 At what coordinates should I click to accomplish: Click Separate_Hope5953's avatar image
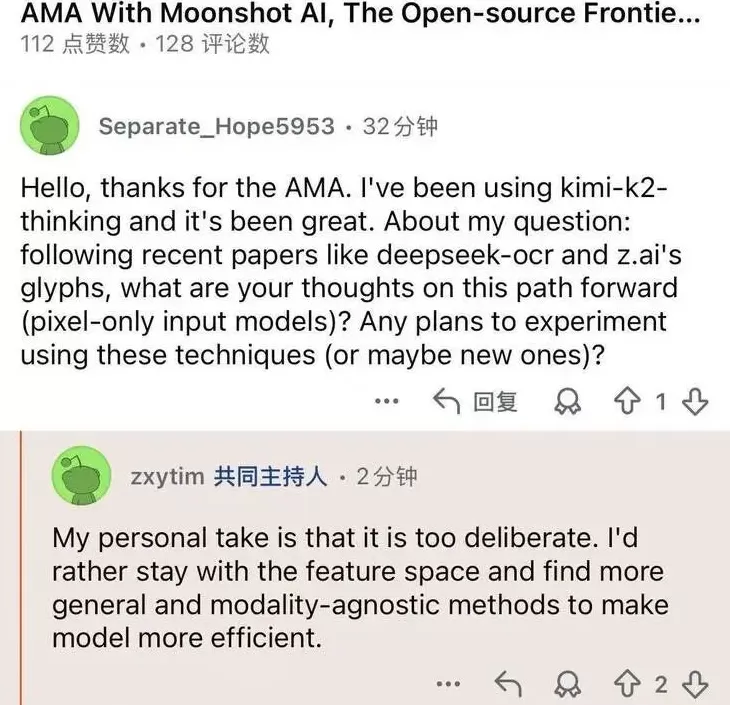50,127
